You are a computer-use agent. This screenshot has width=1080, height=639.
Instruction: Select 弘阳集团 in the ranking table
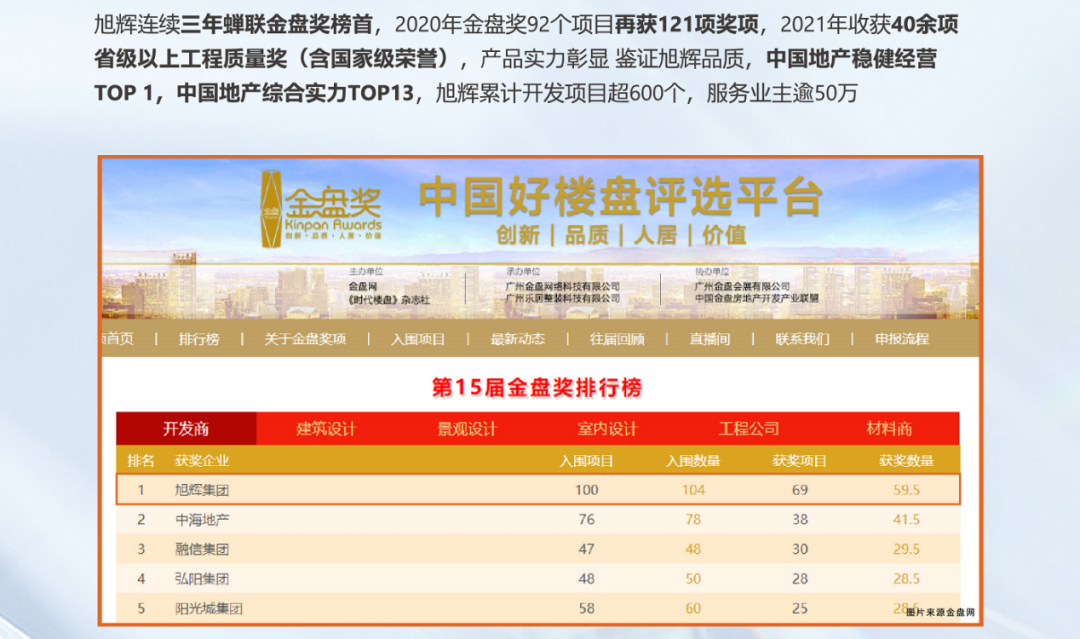click(x=202, y=579)
